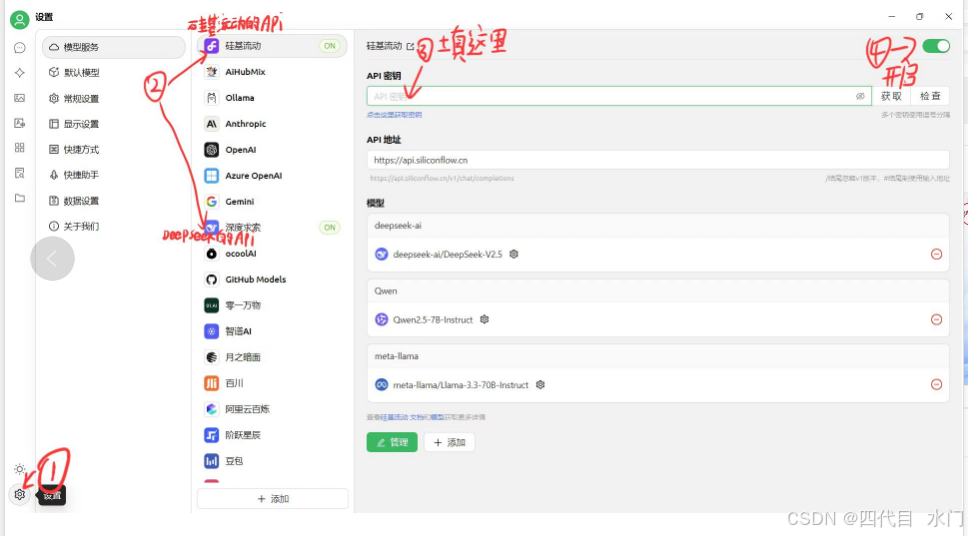Open the image painting sidebar icon

point(20,98)
